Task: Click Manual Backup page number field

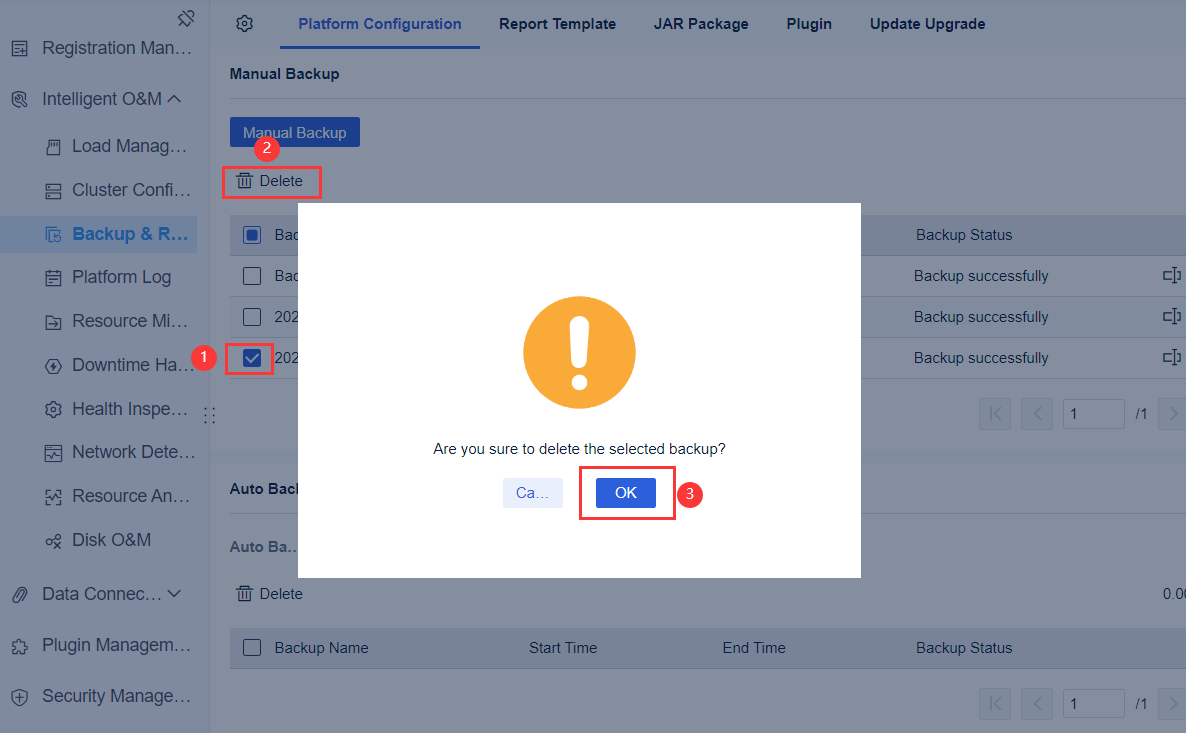Action: (x=1093, y=414)
